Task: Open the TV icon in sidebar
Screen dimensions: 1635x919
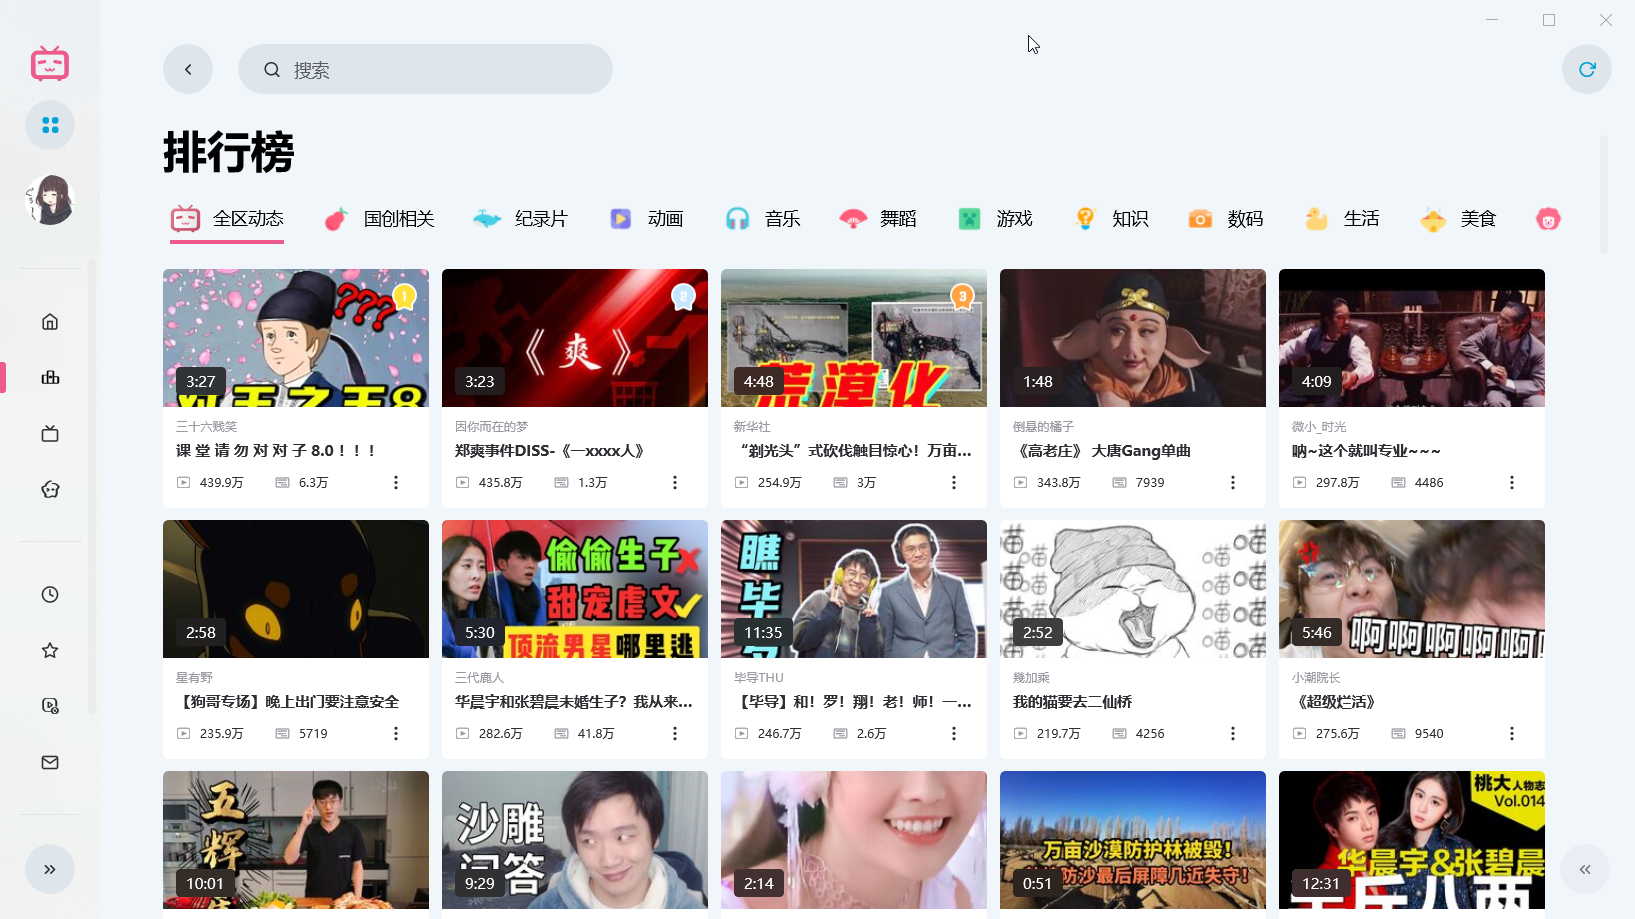Action: [x=50, y=433]
